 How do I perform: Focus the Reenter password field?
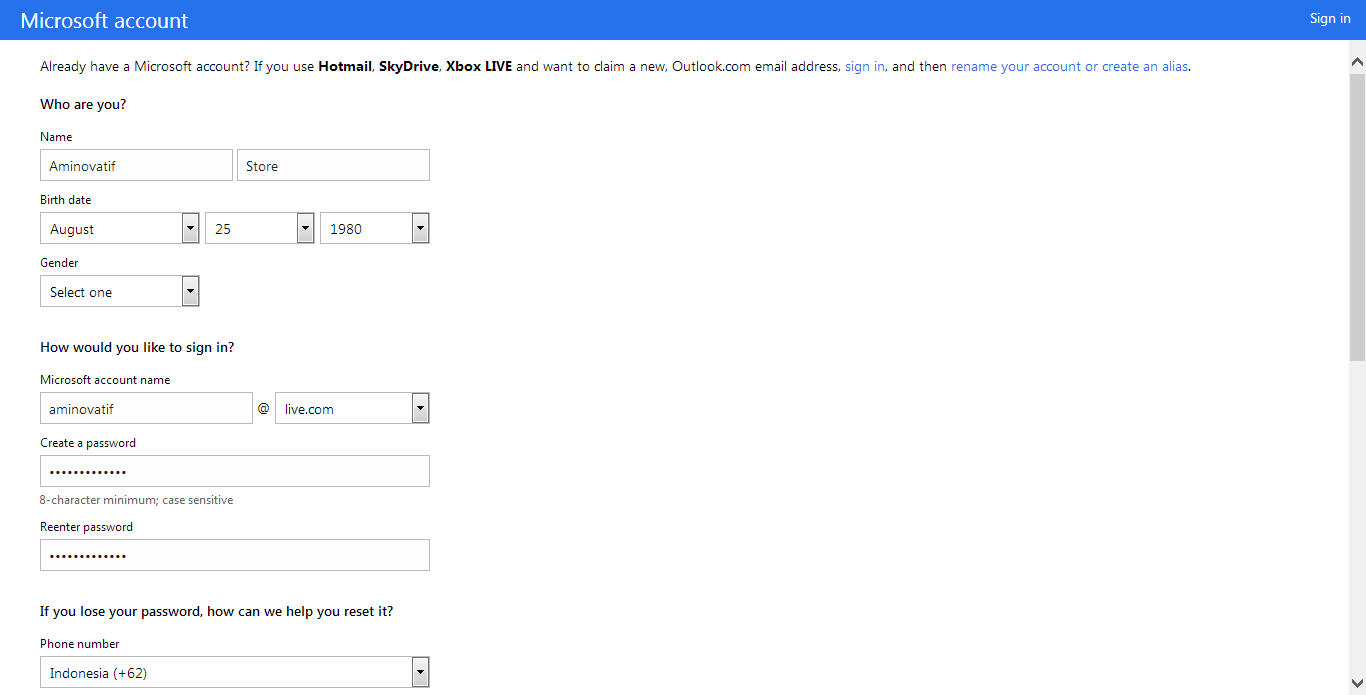point(235,555)
